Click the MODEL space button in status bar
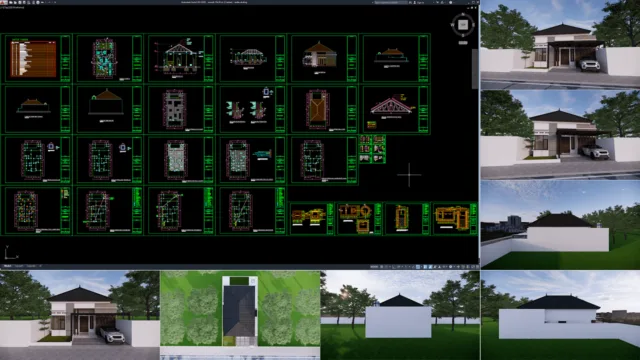The height and width of the screenshot is (360, 640). (x=374, y=267)
